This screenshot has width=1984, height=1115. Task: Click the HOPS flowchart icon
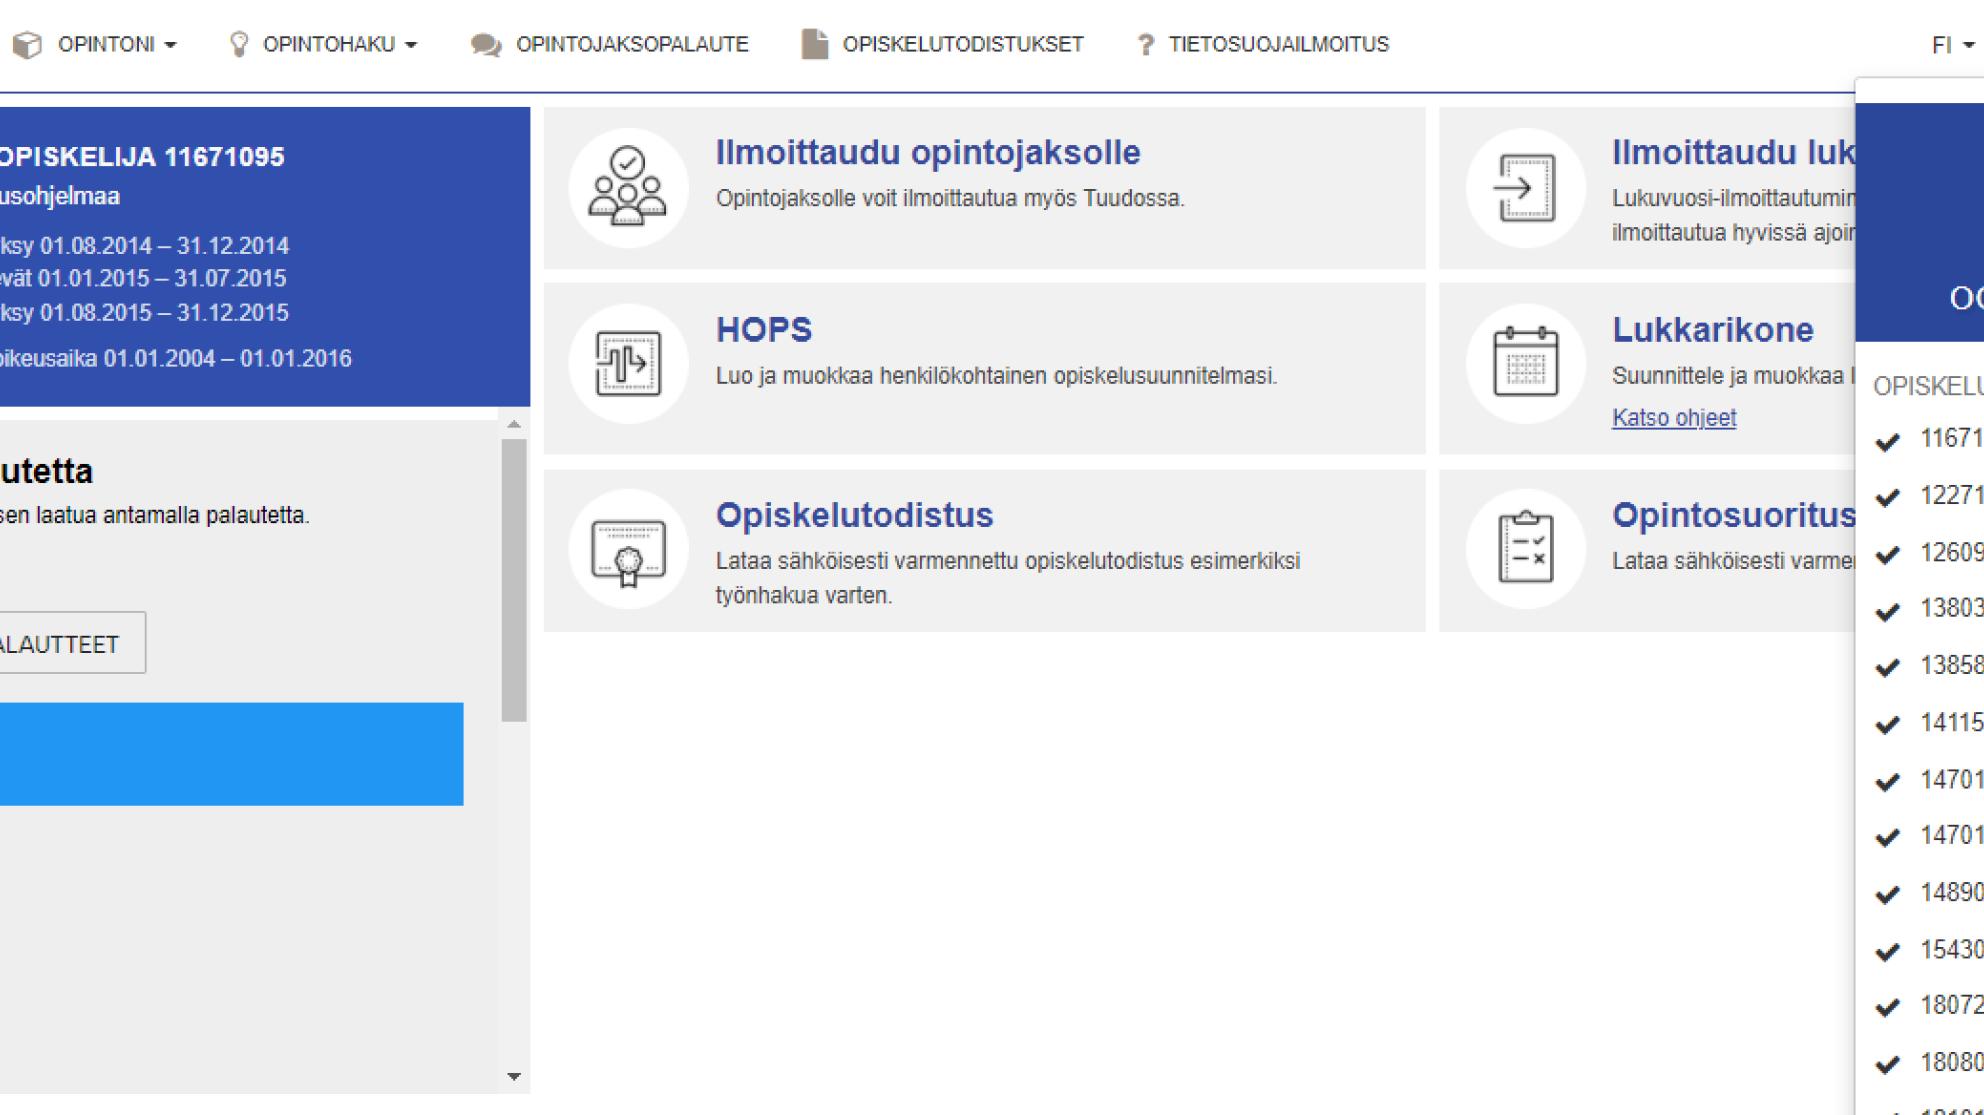[627, 362]
